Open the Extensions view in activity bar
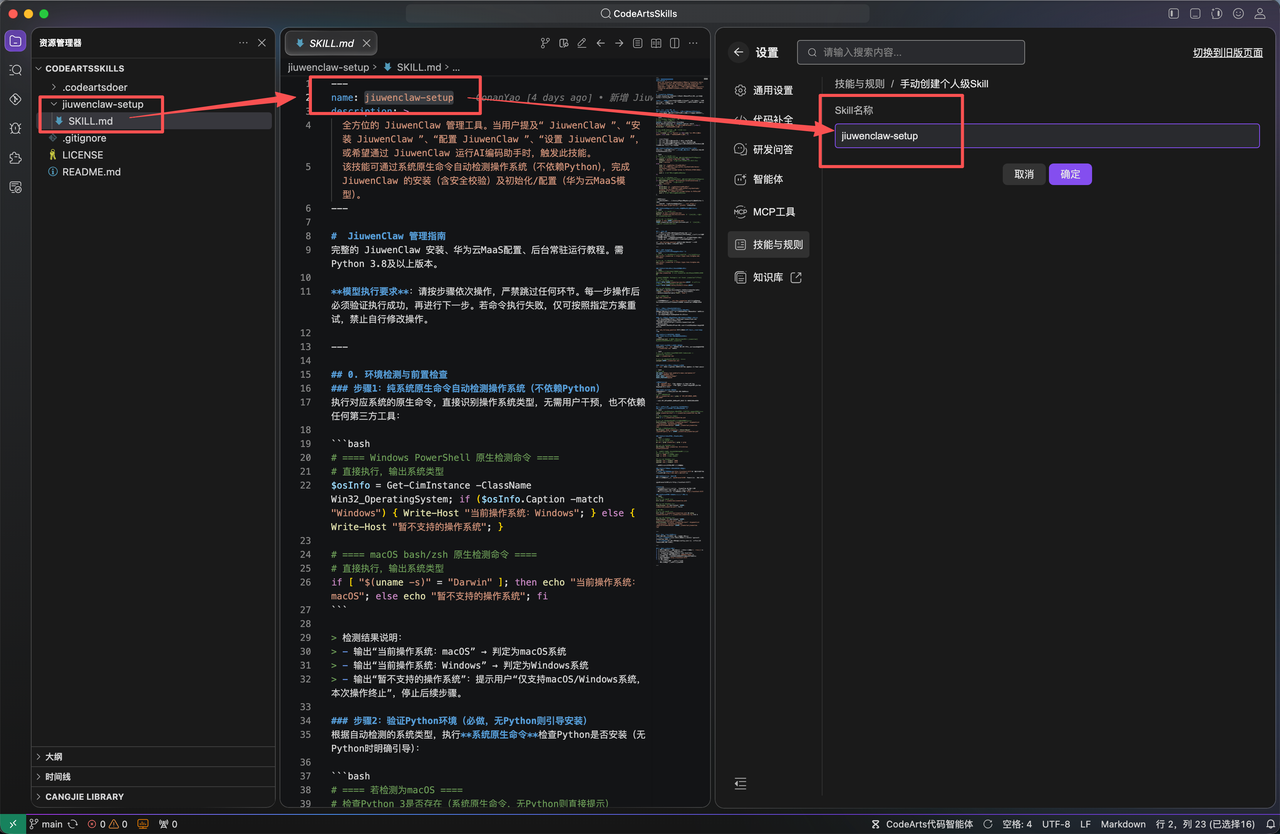 click(15, 158)
